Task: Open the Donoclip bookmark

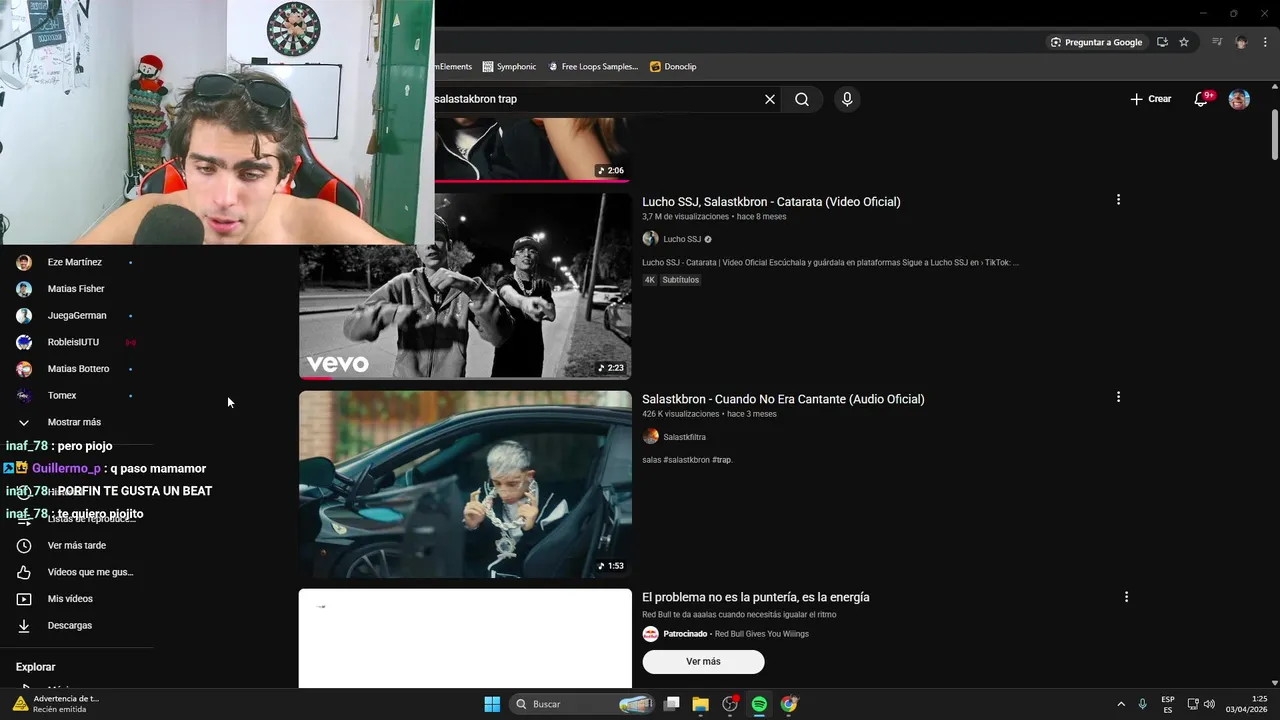Action: pos(673,66)
